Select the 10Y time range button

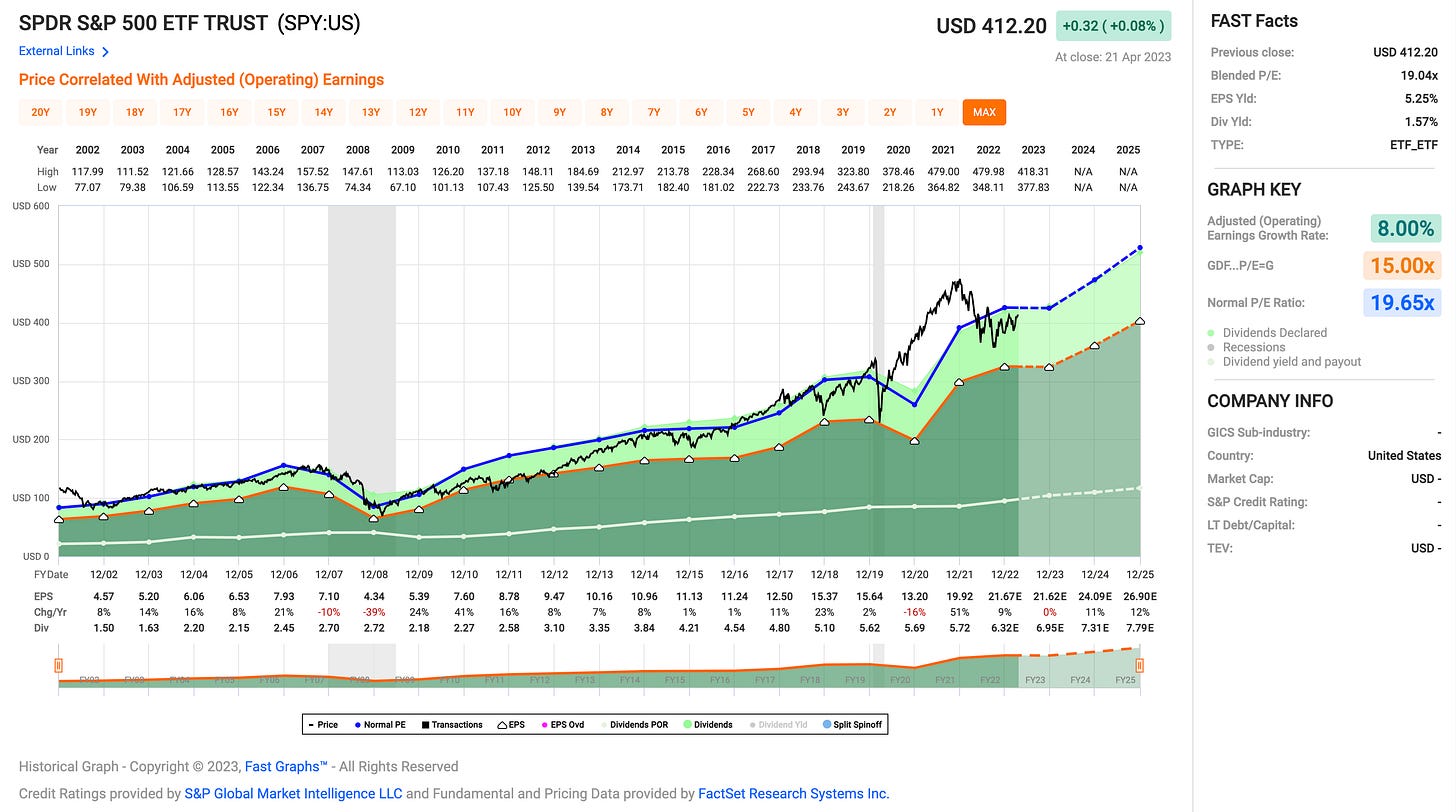pos(512,112)
